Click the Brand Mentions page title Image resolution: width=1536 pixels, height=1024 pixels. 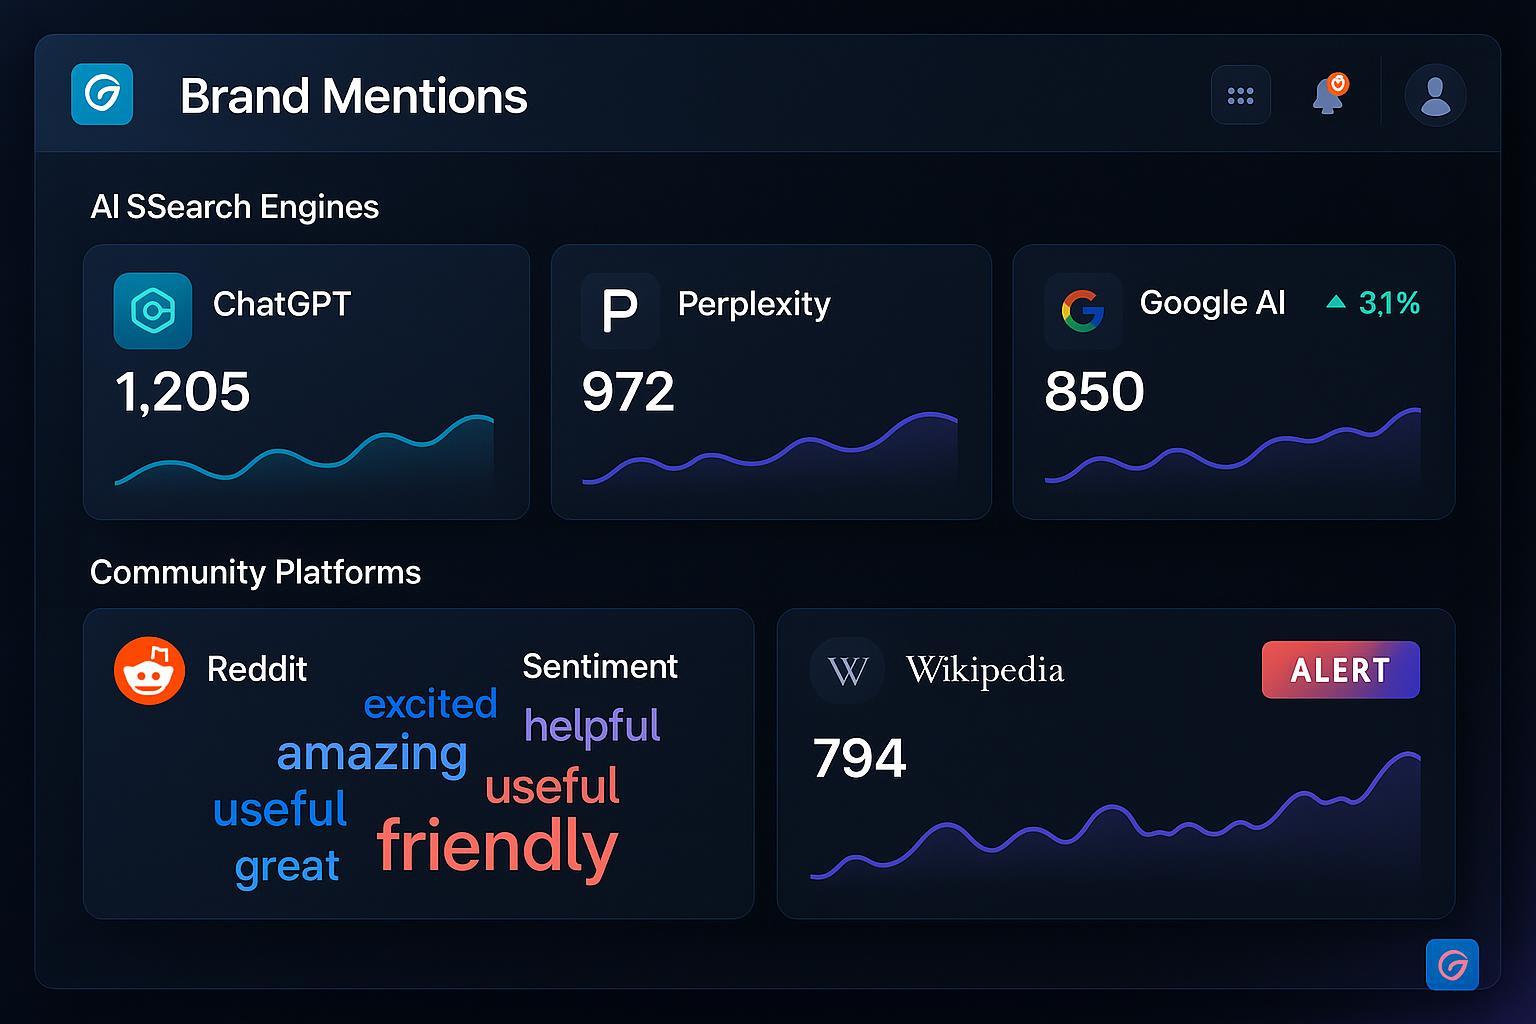click(x=353, y=97)
